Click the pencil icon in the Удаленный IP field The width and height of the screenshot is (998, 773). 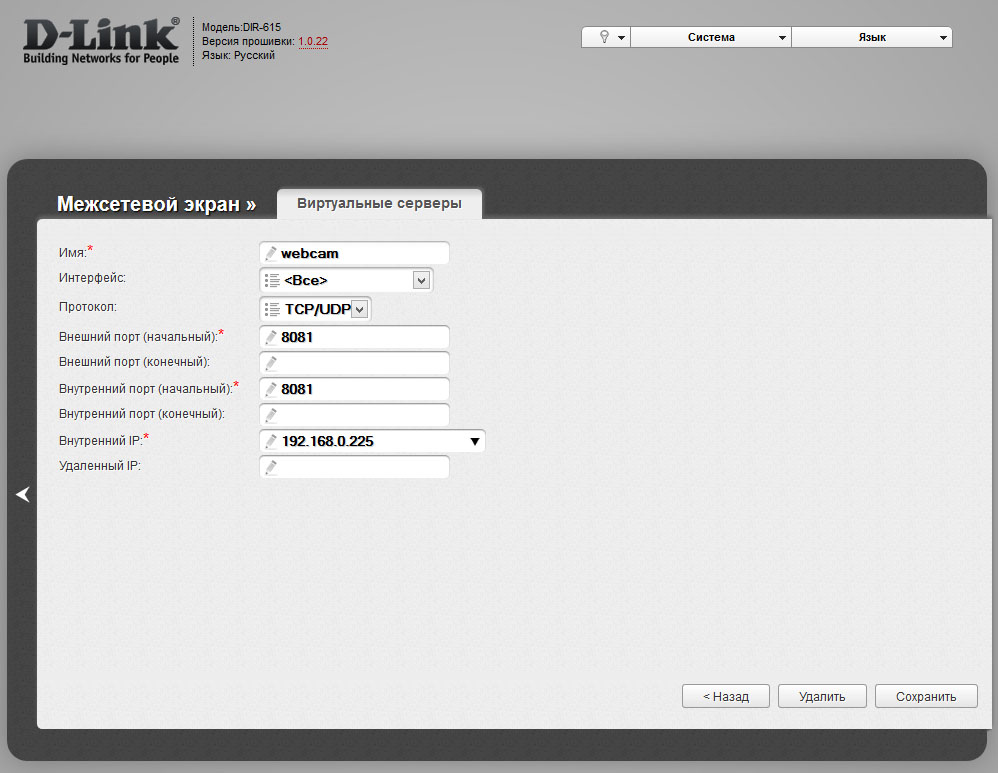(270, 467)
